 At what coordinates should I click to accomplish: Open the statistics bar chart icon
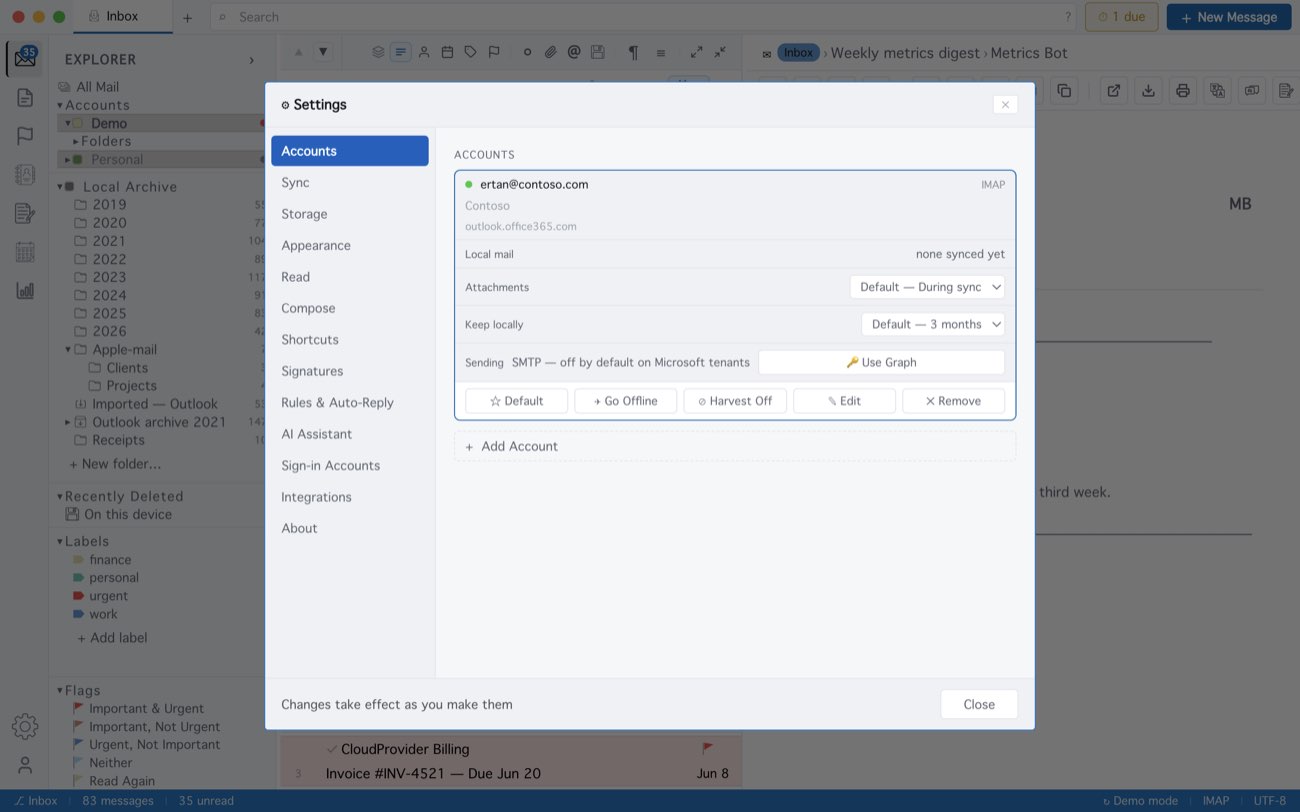point(25,291)
